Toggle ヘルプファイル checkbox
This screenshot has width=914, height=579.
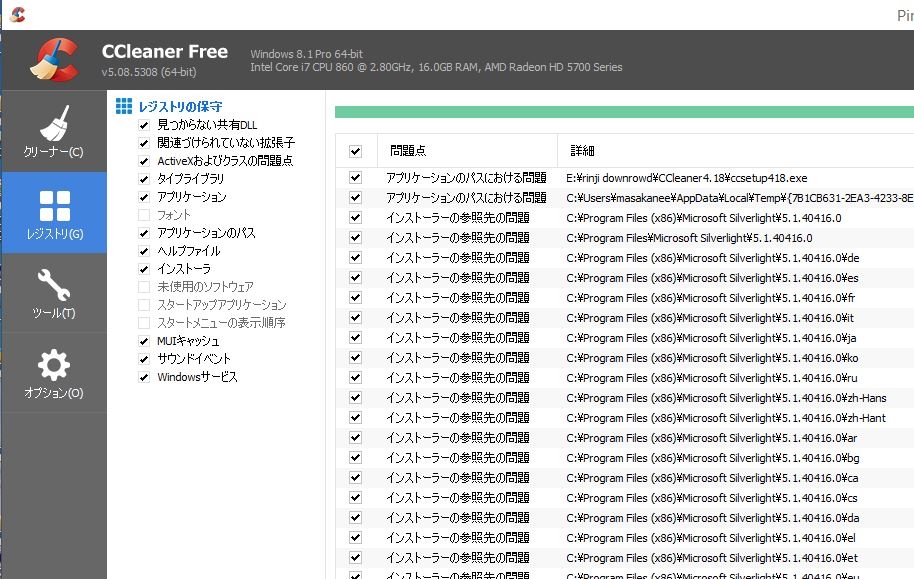144,251
